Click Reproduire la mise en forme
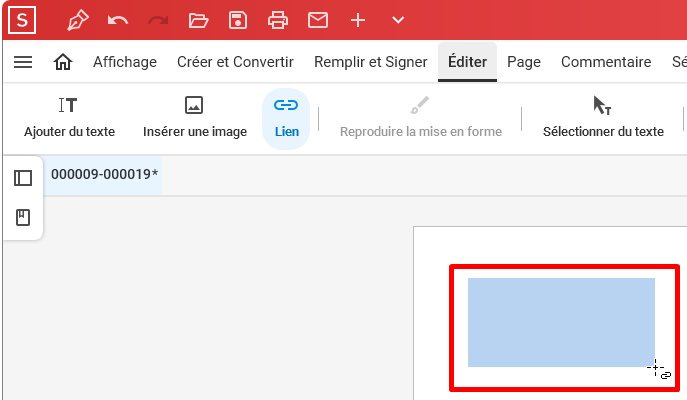 [x=421, y=117]
